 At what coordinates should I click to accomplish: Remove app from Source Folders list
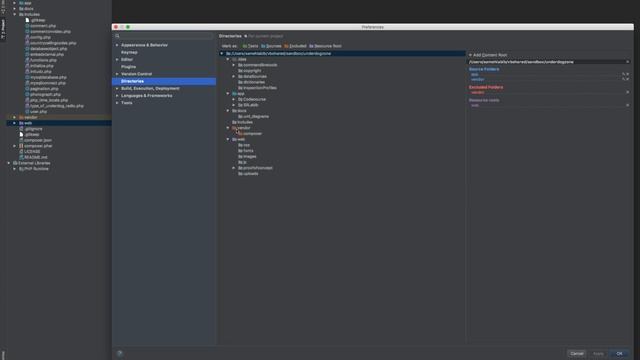tap(628, 74)
